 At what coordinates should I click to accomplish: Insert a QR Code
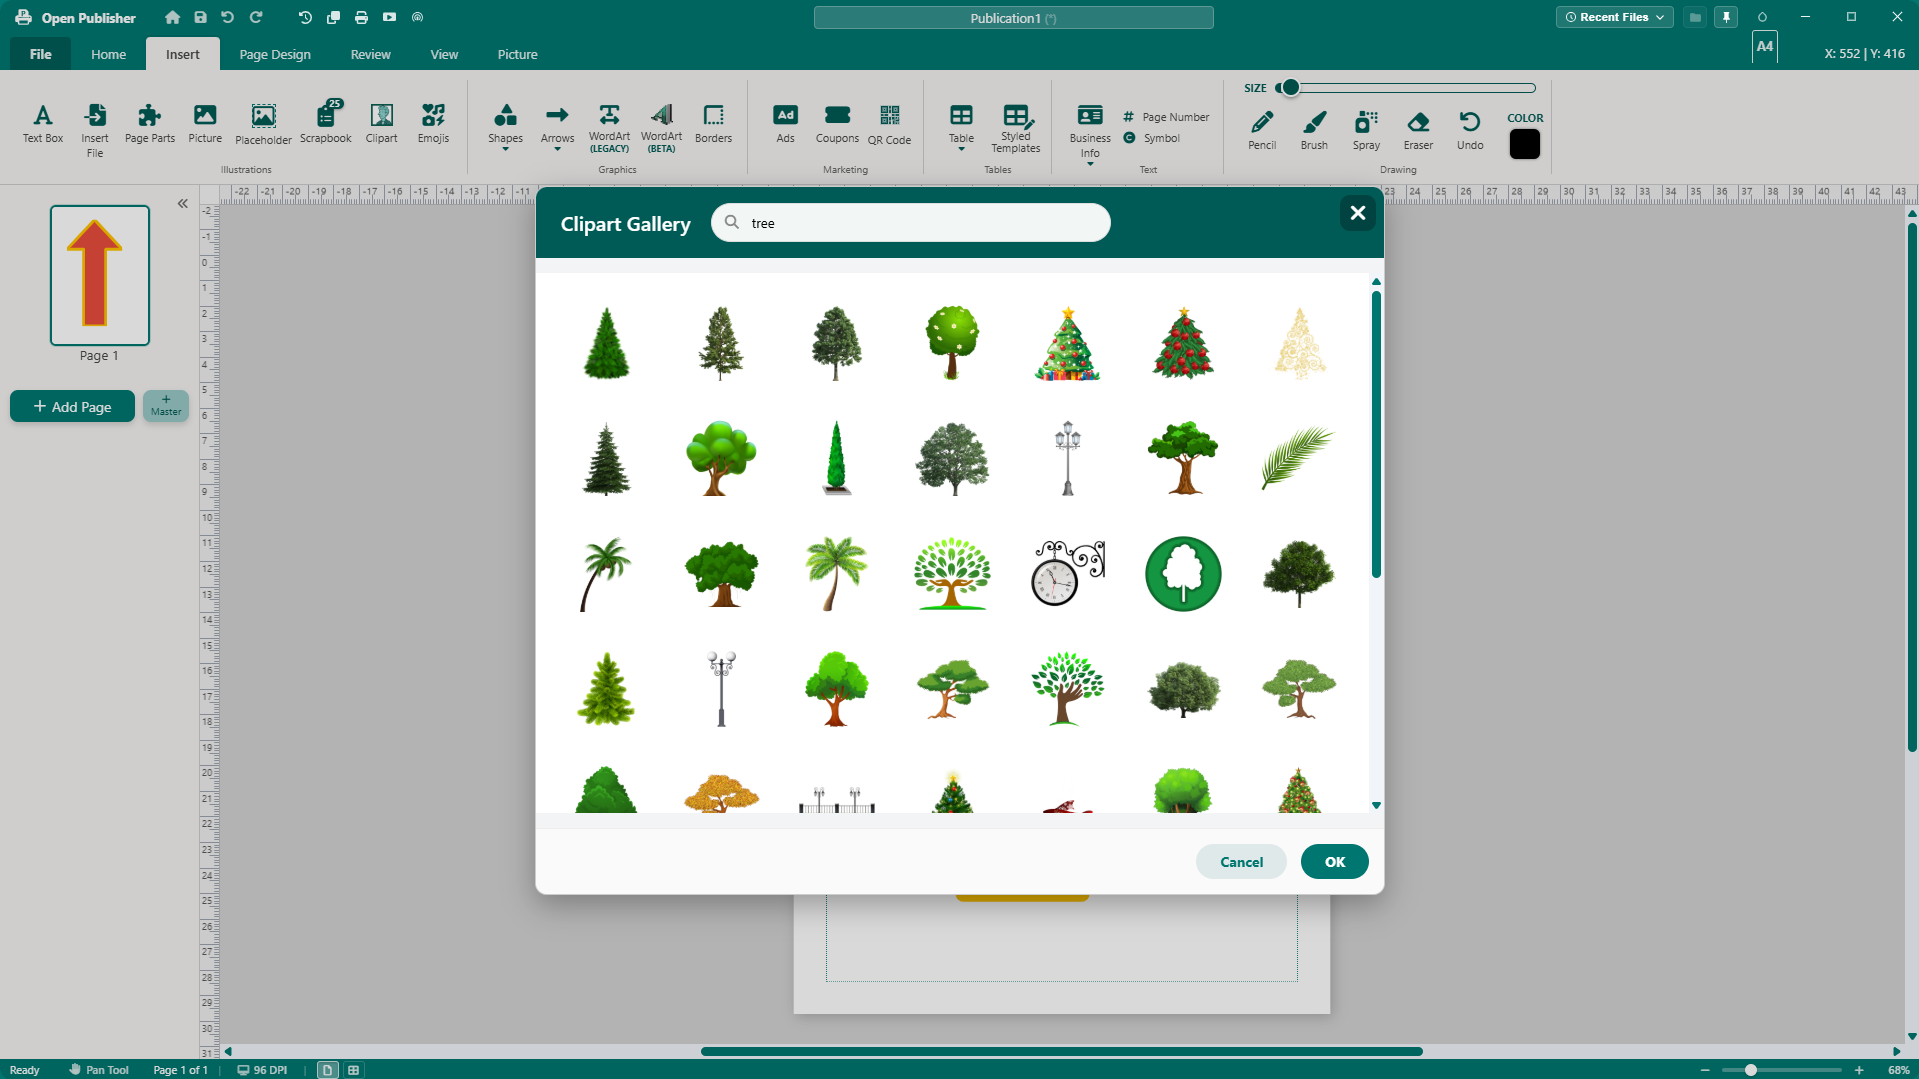tap(889, 125)
